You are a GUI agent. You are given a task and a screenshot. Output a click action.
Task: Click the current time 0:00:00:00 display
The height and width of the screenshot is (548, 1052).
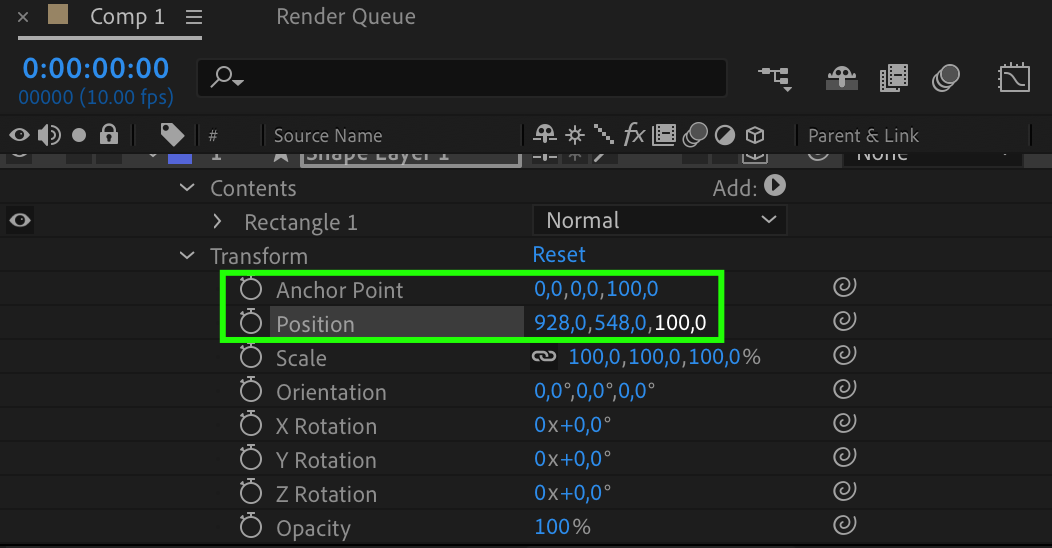pos(96,68)
